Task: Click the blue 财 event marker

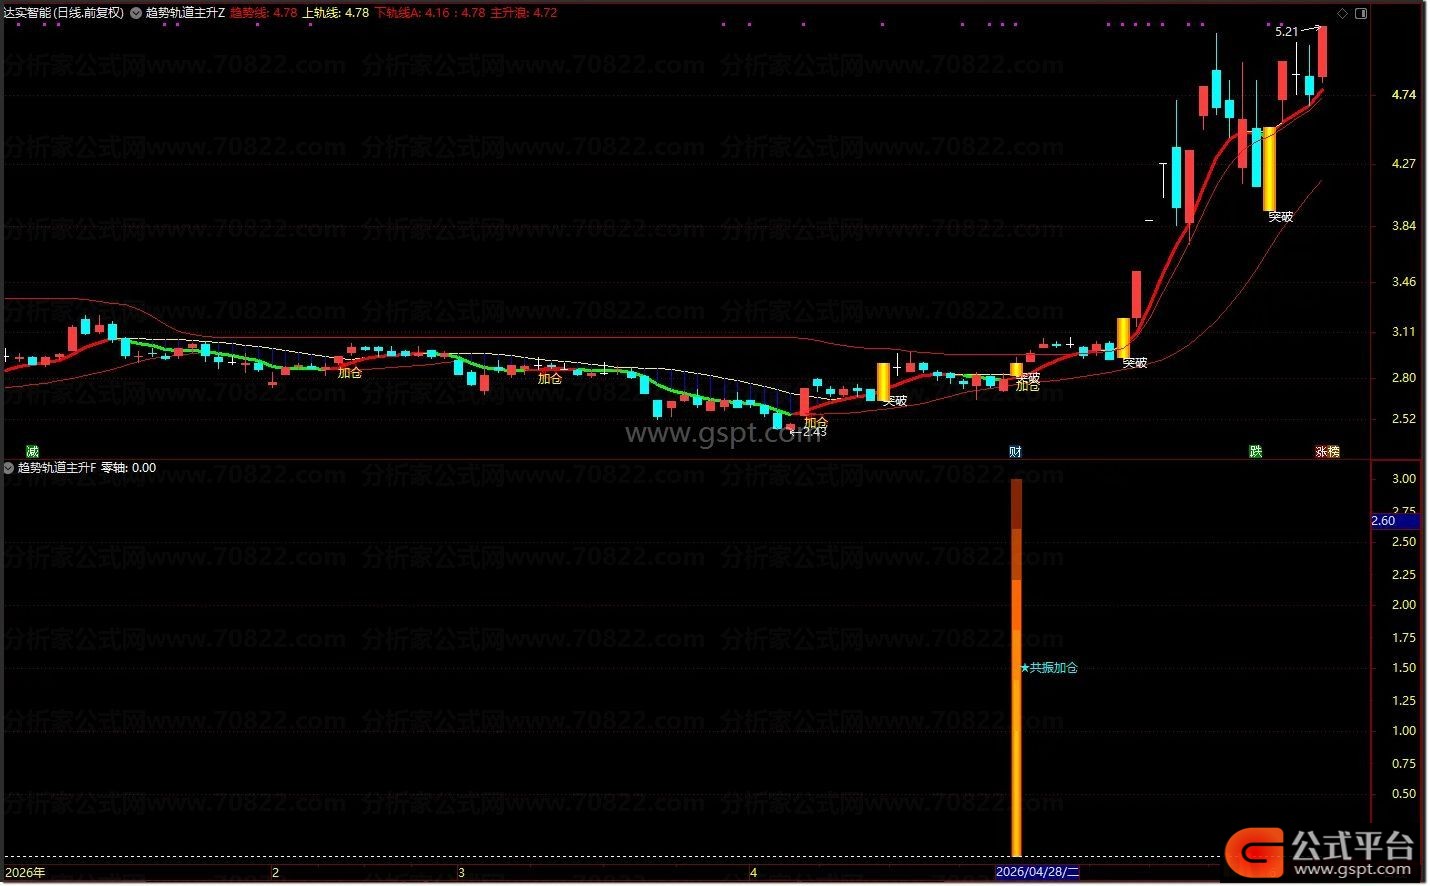Action: click(1015, 452)
